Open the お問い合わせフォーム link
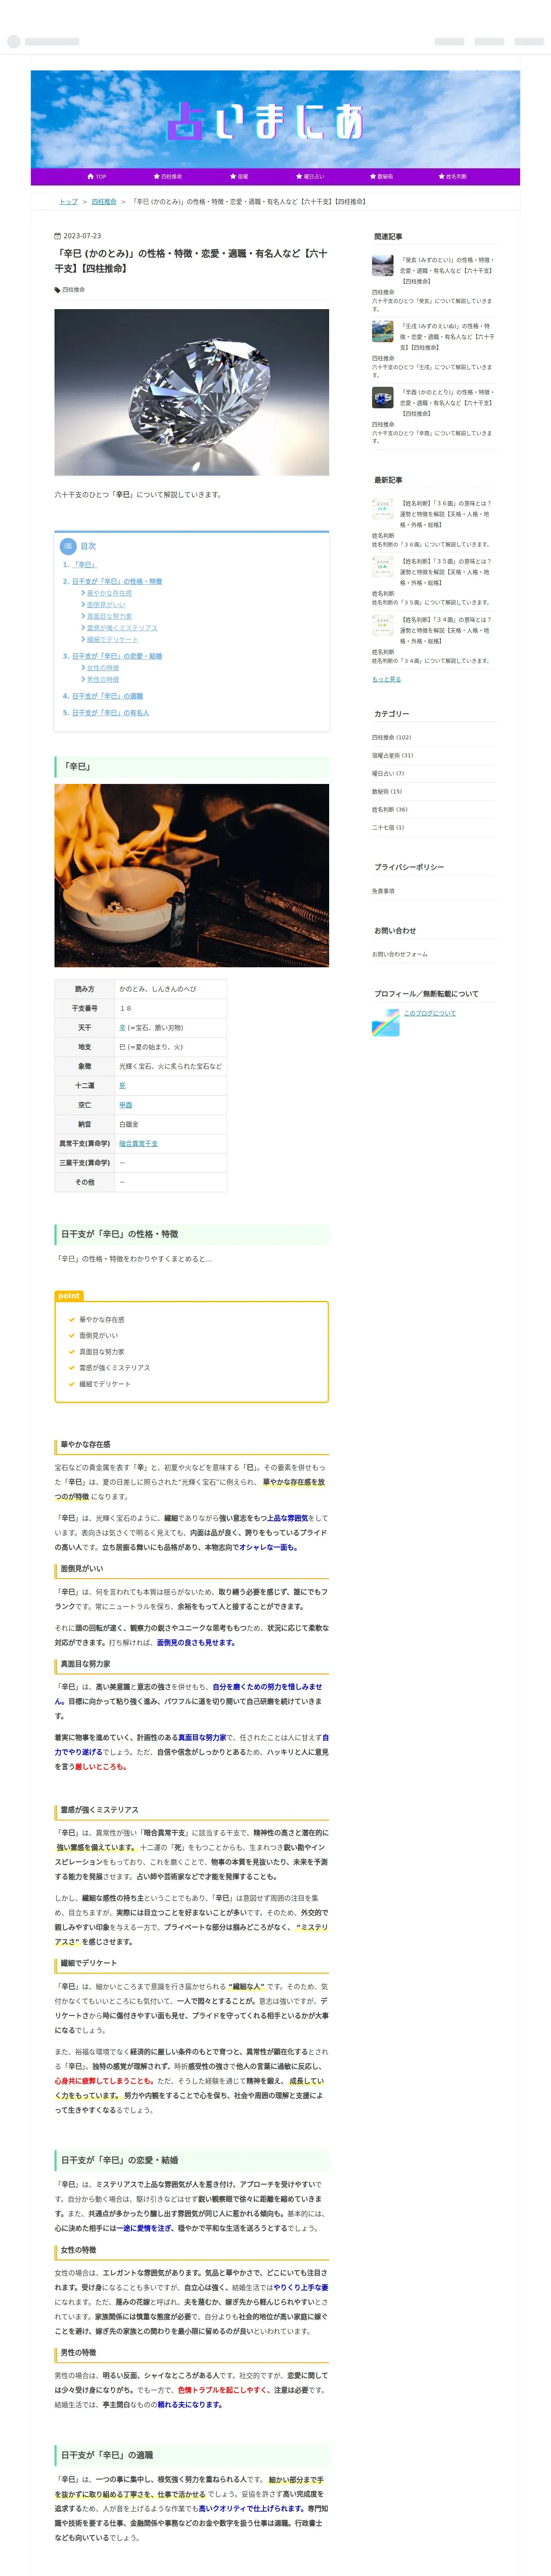This screenshot has width=551, height=2576. (x=399, y=954)
